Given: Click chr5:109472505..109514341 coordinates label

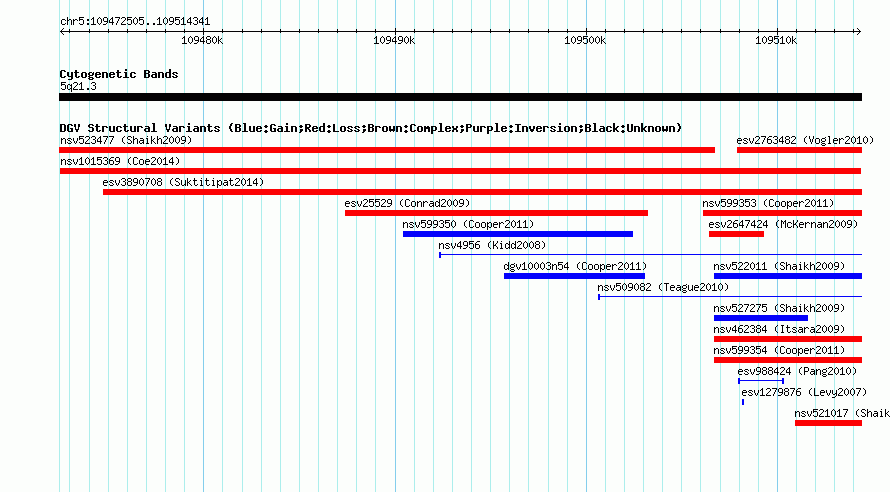Looking at the screenshot, I should click(x=135, y=21).
